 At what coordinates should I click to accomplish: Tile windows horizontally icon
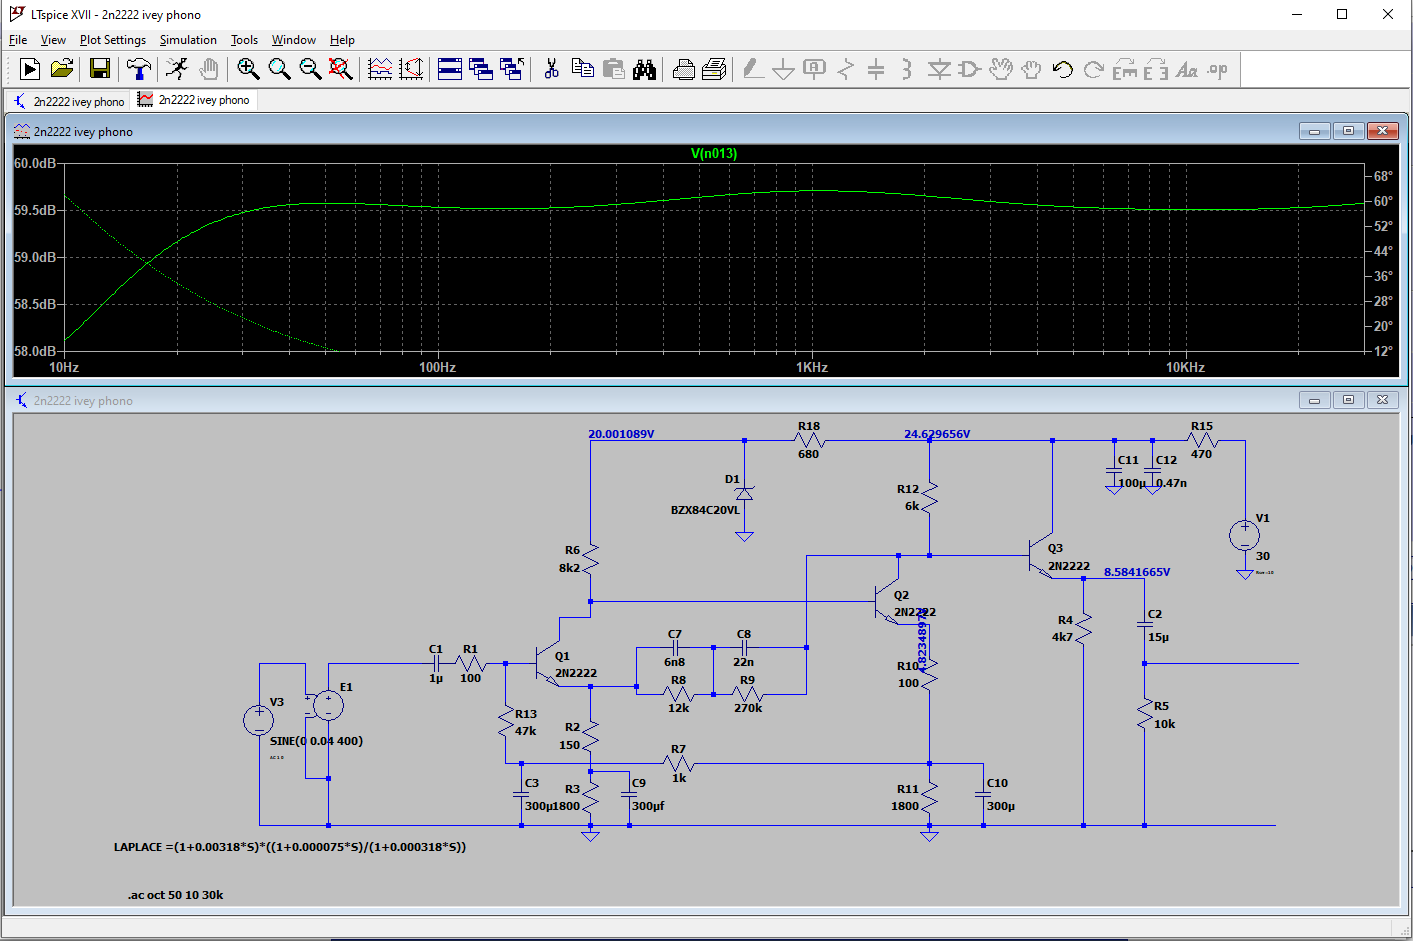point(450,69)
